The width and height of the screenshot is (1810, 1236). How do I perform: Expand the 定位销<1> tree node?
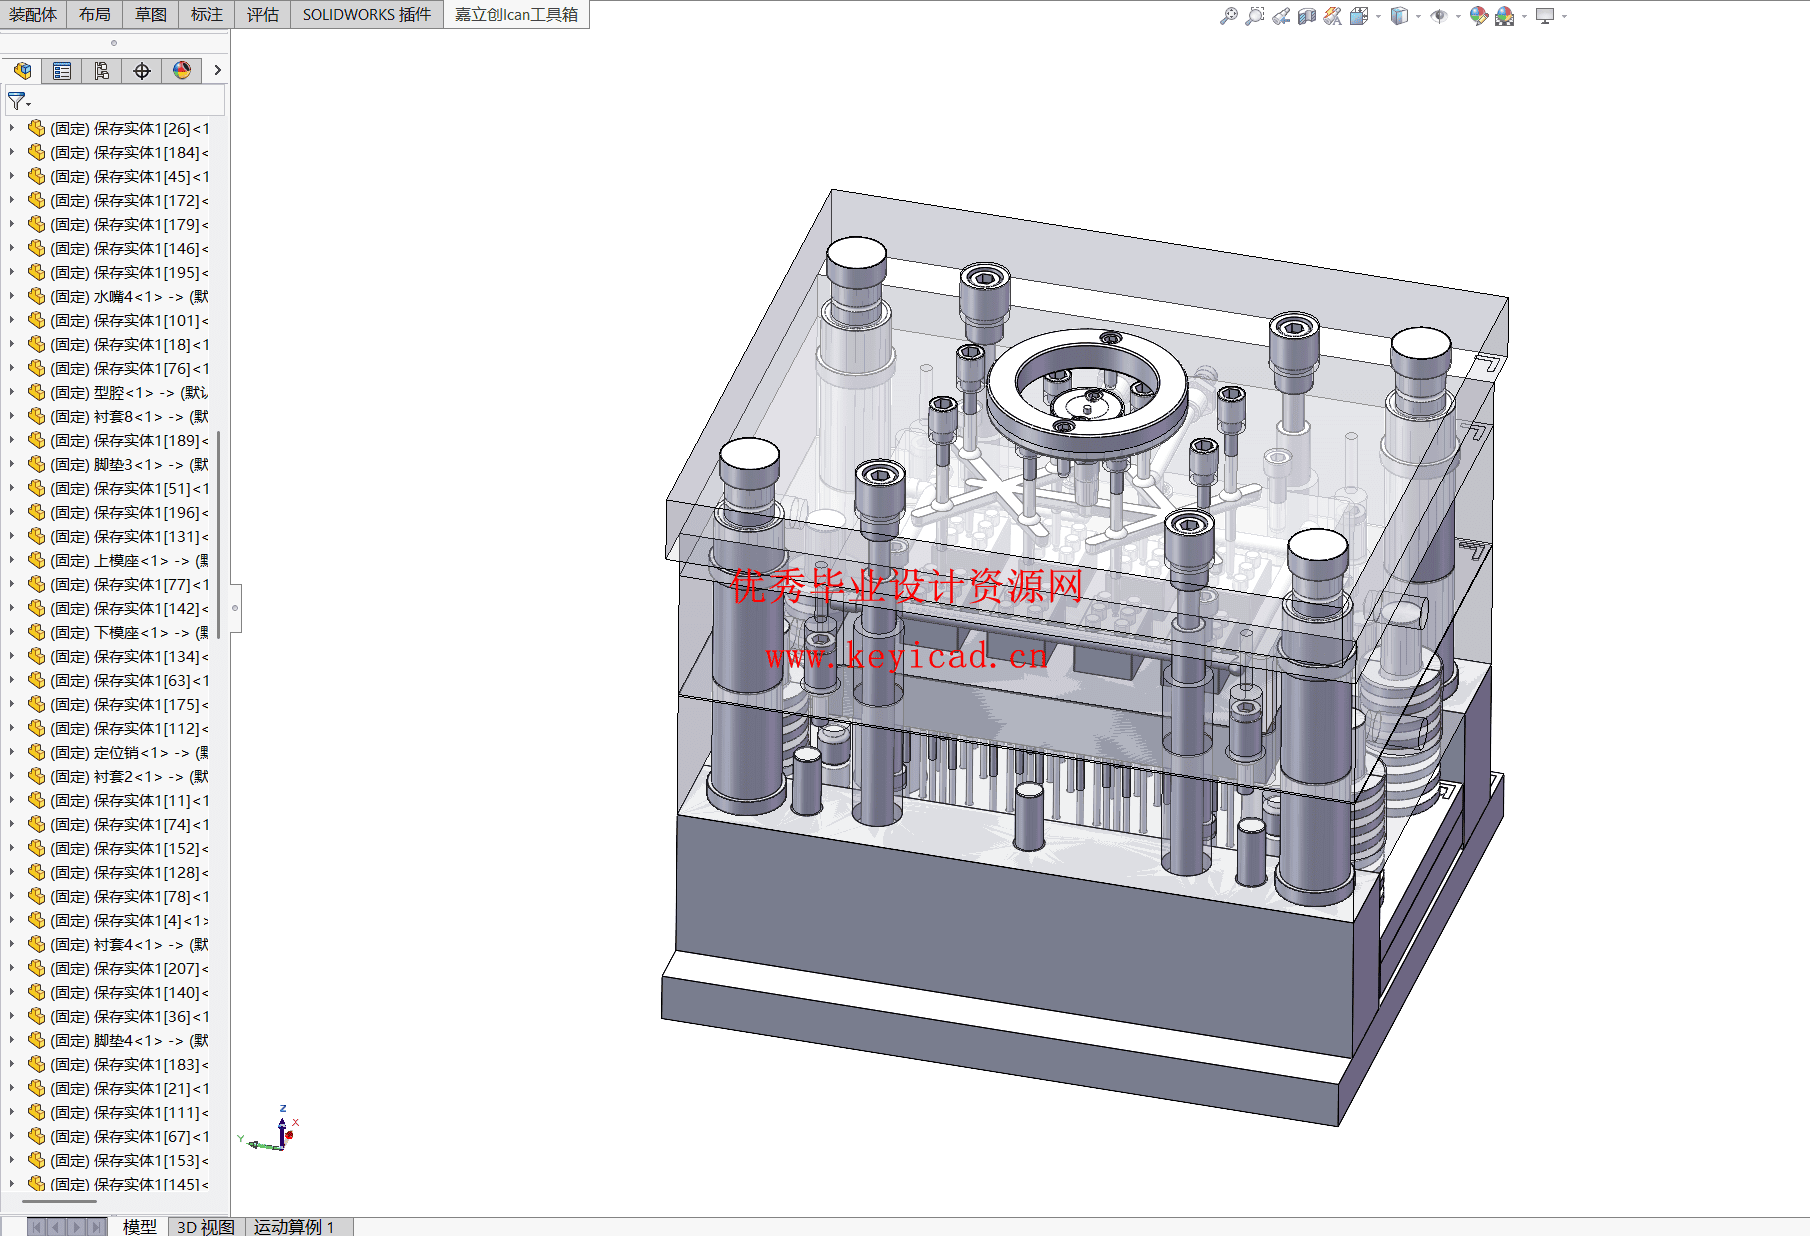(11, 752)
